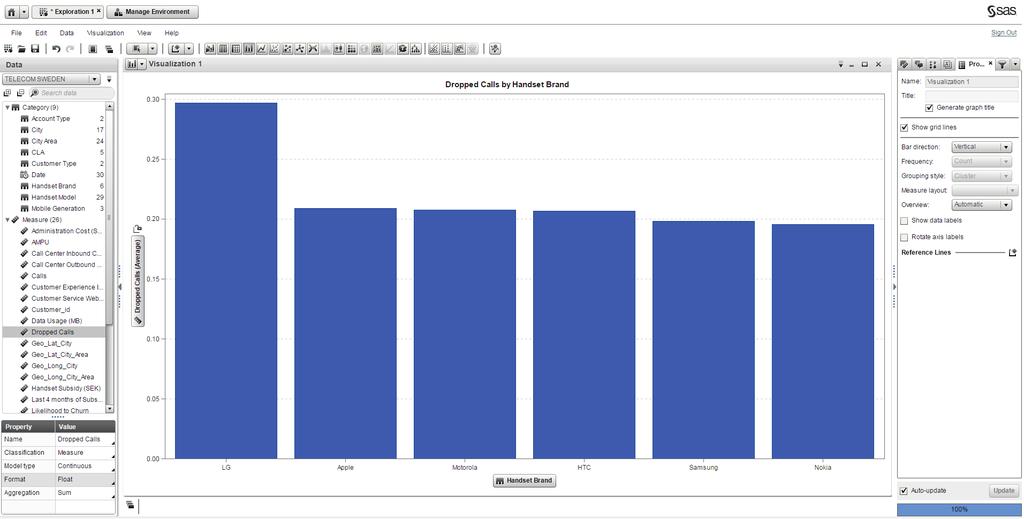
Task: Open the Filters funnel tab icon
Action: (x=1002, y=64)
